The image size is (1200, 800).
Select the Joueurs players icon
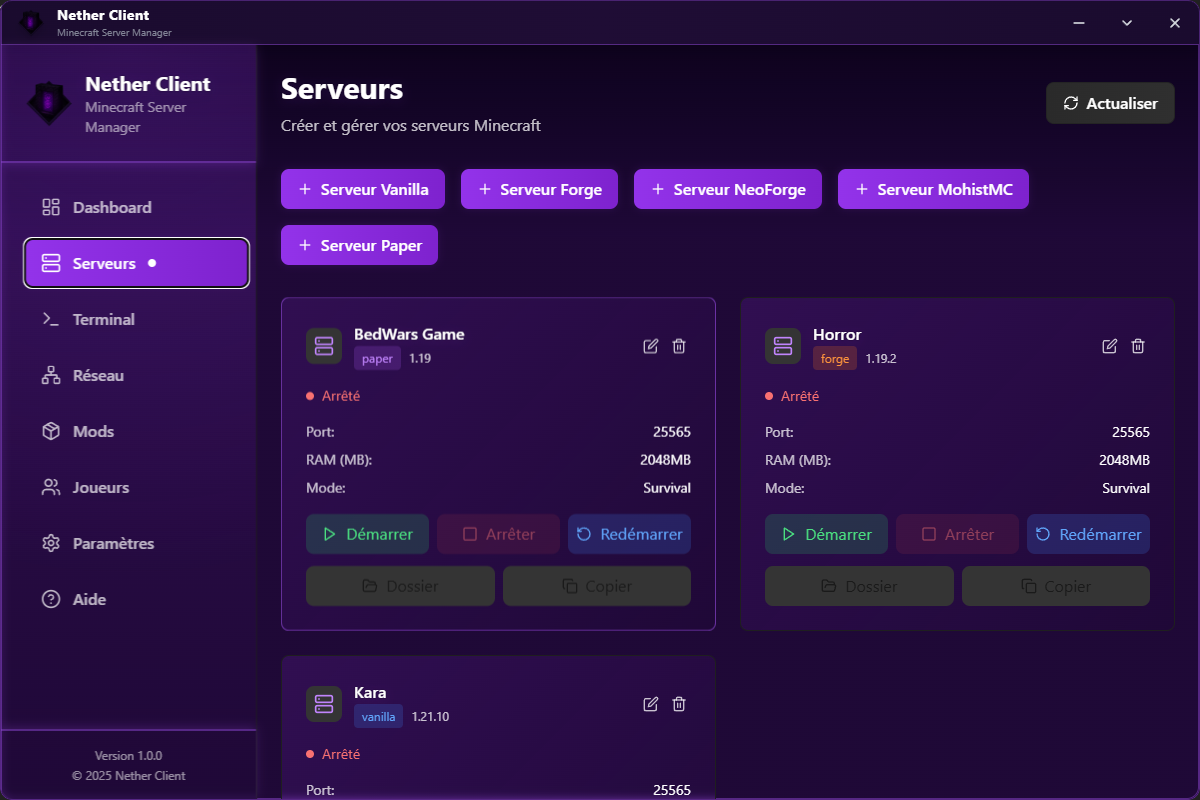pos(51,487)
